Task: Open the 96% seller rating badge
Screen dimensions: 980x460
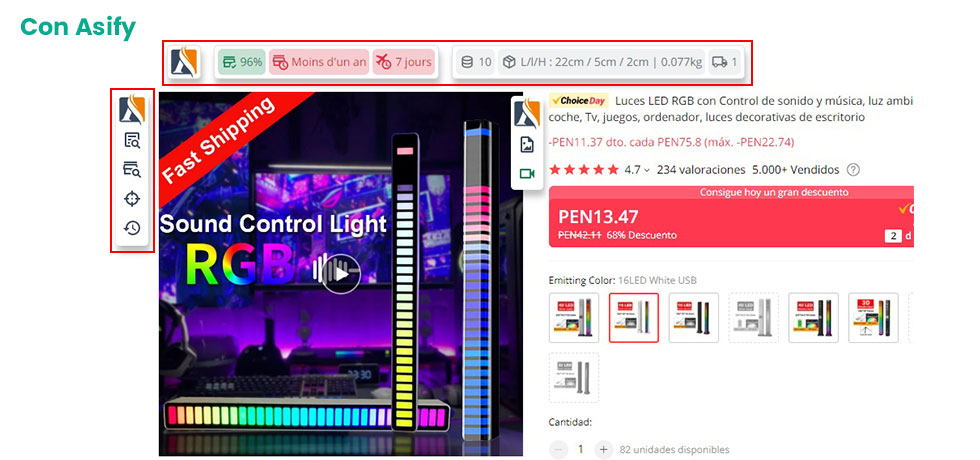Action: click(242, 62)
